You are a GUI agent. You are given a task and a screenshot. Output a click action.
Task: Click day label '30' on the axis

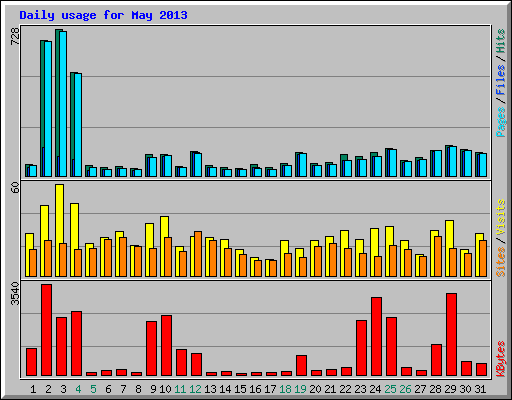tap(465, 389)
